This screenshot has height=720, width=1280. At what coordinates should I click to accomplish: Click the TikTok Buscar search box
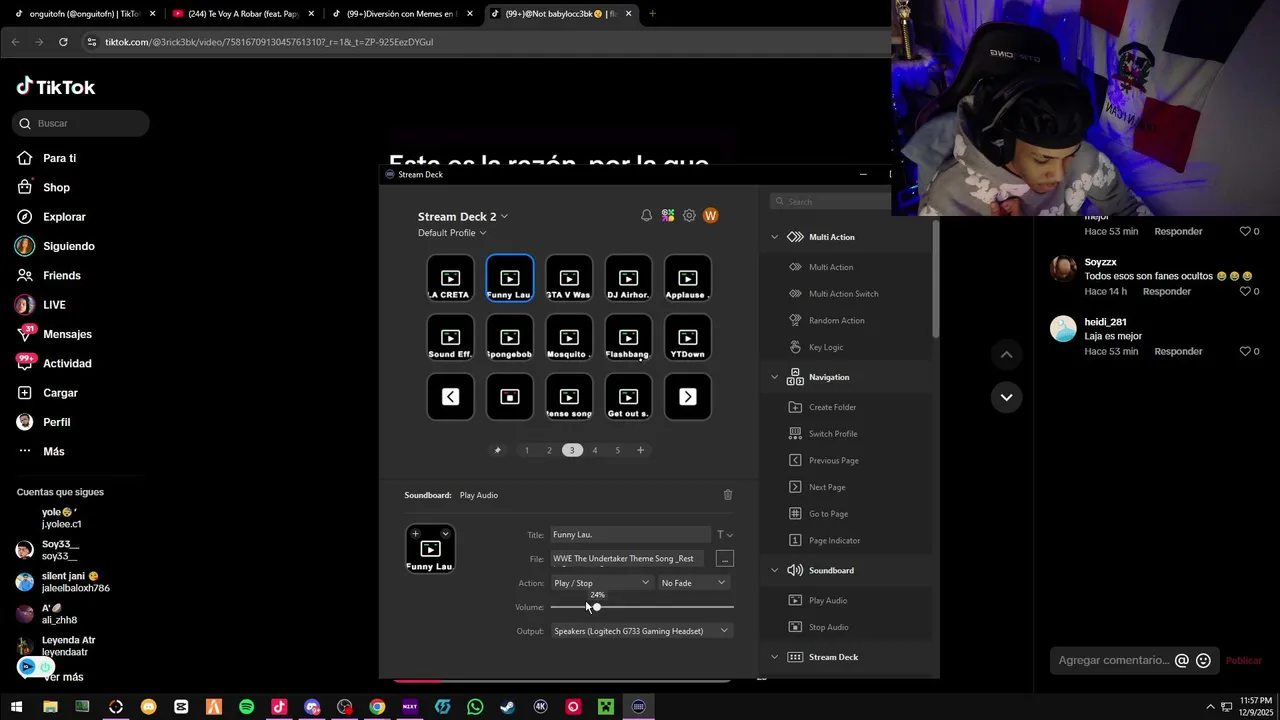tap(81, 123)
